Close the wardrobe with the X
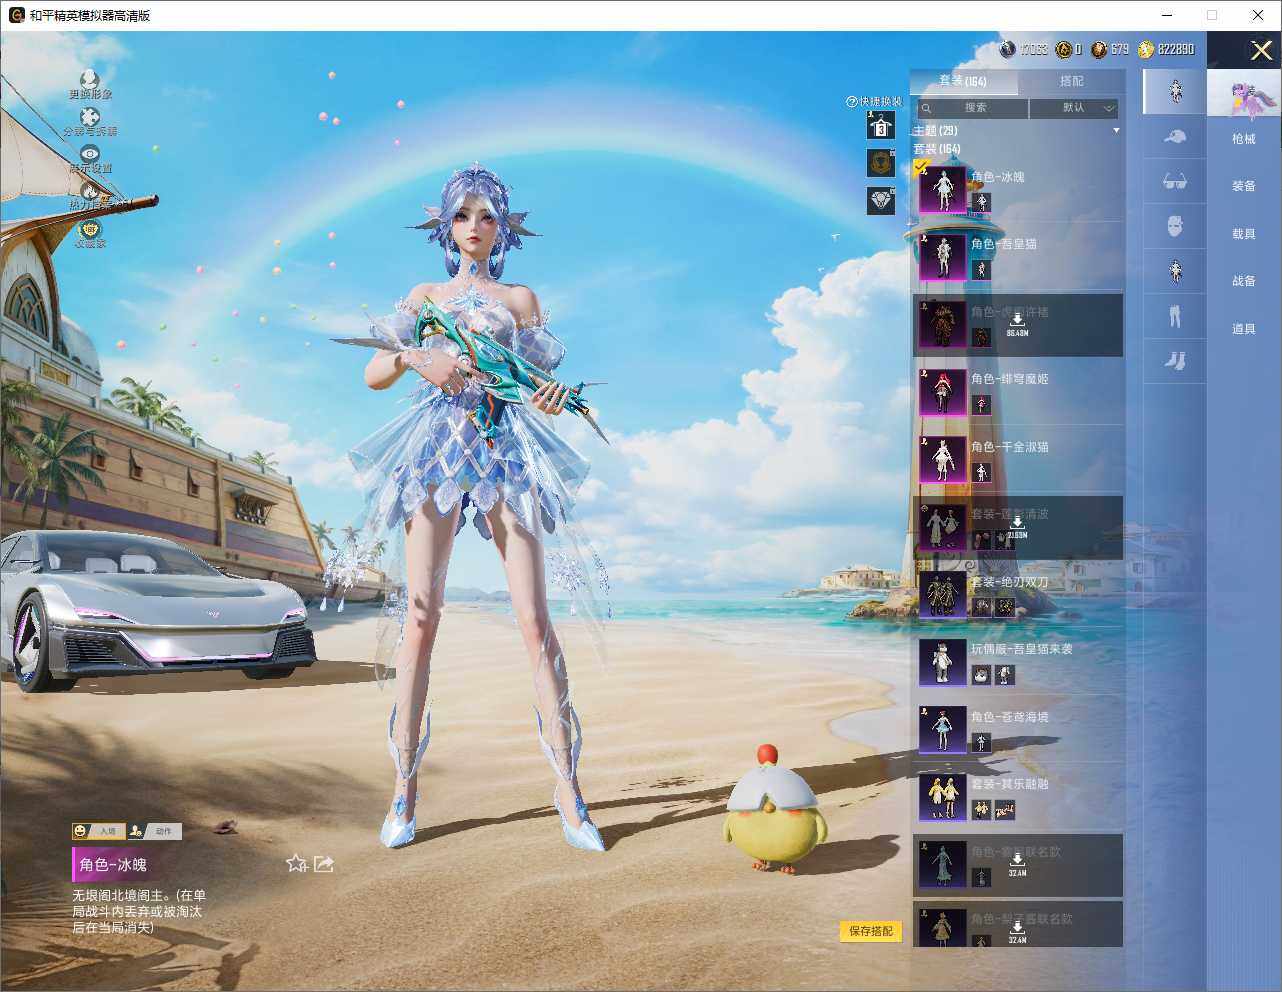This screenshot has width=1282, height=992. tap(1261, 50)
